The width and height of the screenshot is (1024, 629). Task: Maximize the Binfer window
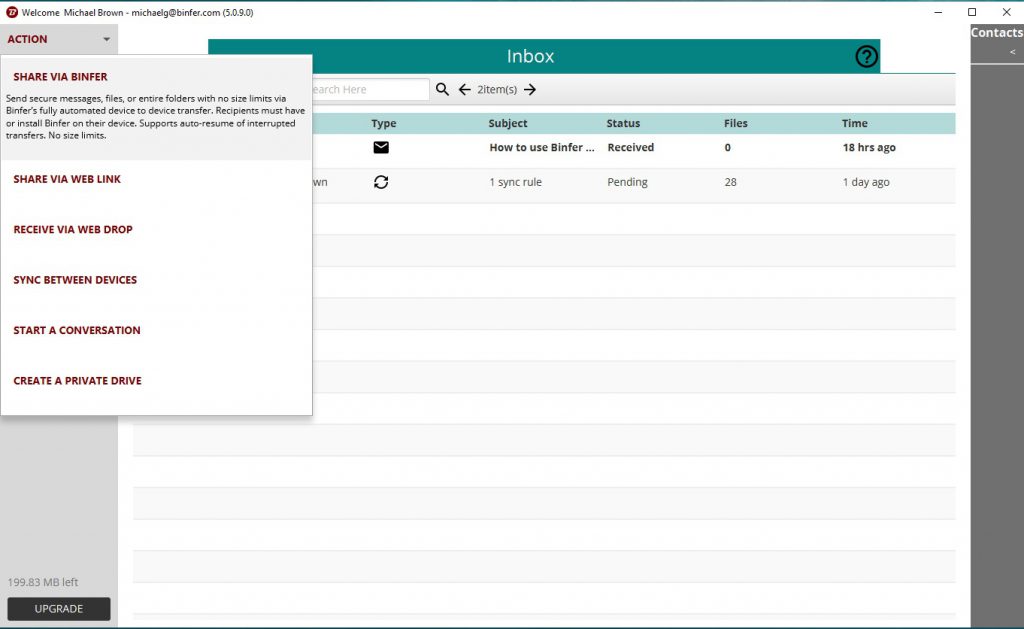click(x=972, y=12)
